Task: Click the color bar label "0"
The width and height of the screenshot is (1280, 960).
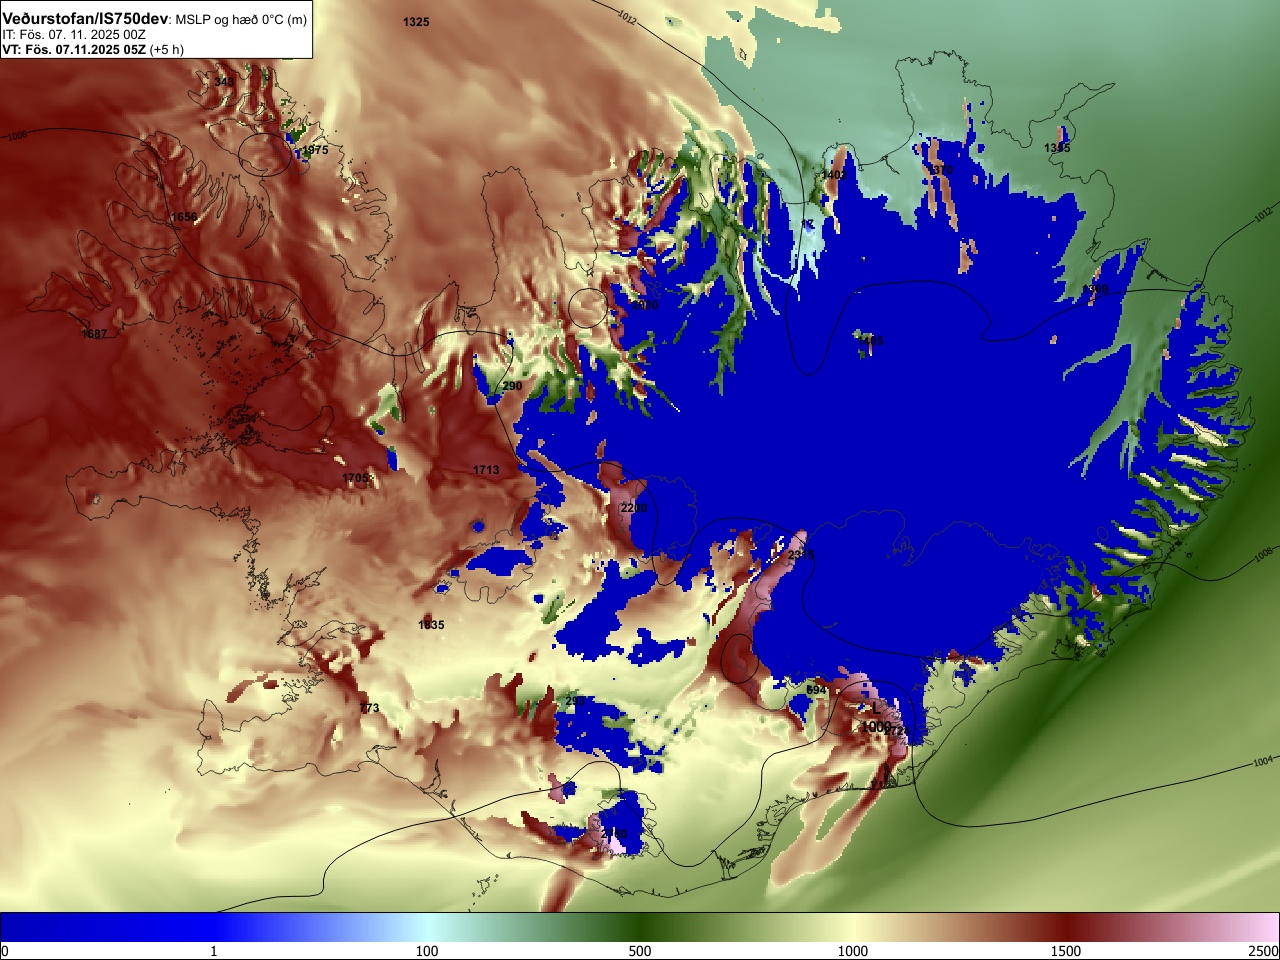Action: point(5,951)
